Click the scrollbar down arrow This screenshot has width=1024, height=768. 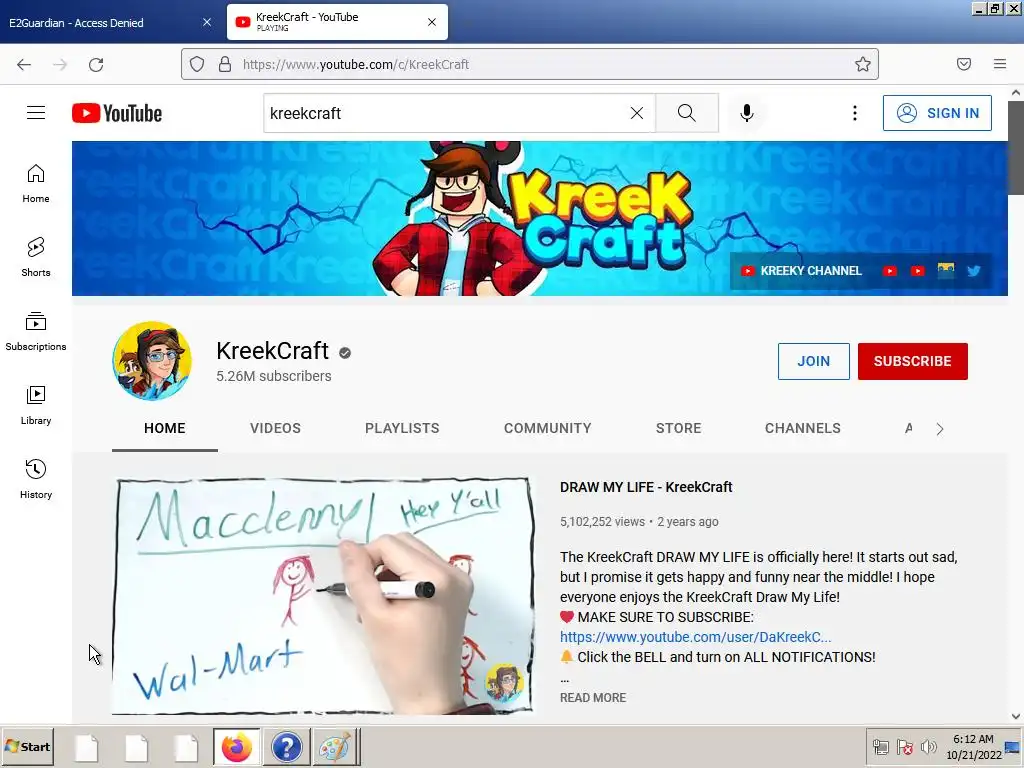(x=1016, y=716)
